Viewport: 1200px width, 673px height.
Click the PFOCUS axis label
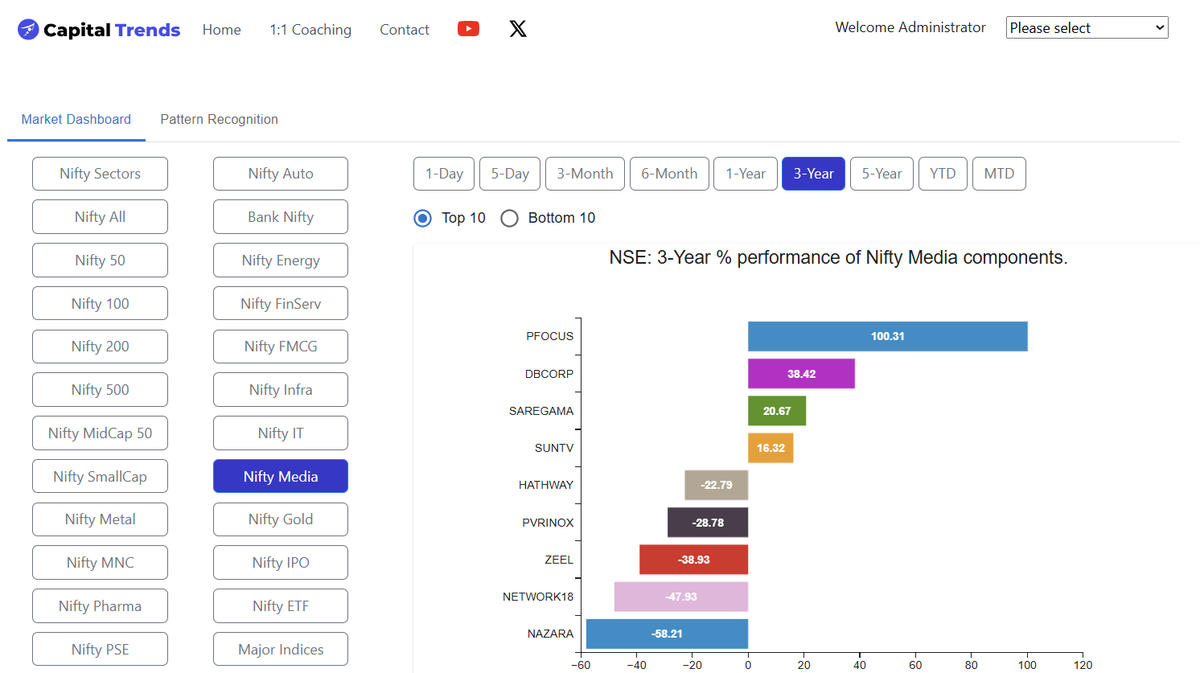tap(550, 336)
